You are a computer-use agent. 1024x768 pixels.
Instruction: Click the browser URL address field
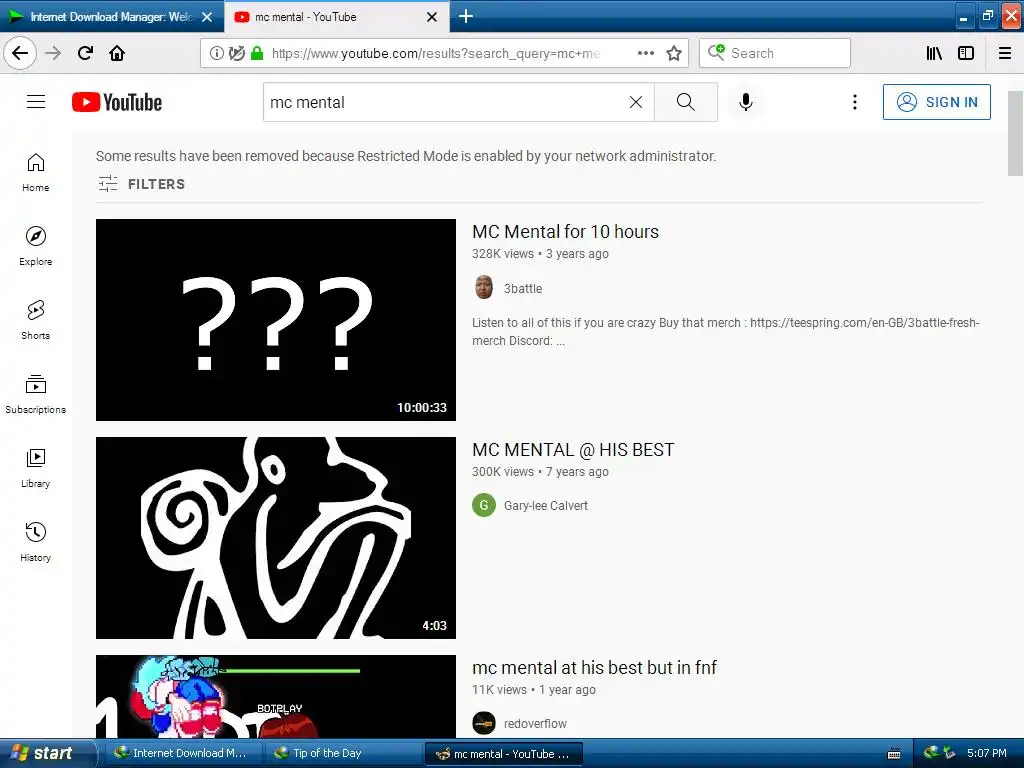[434, 53]
